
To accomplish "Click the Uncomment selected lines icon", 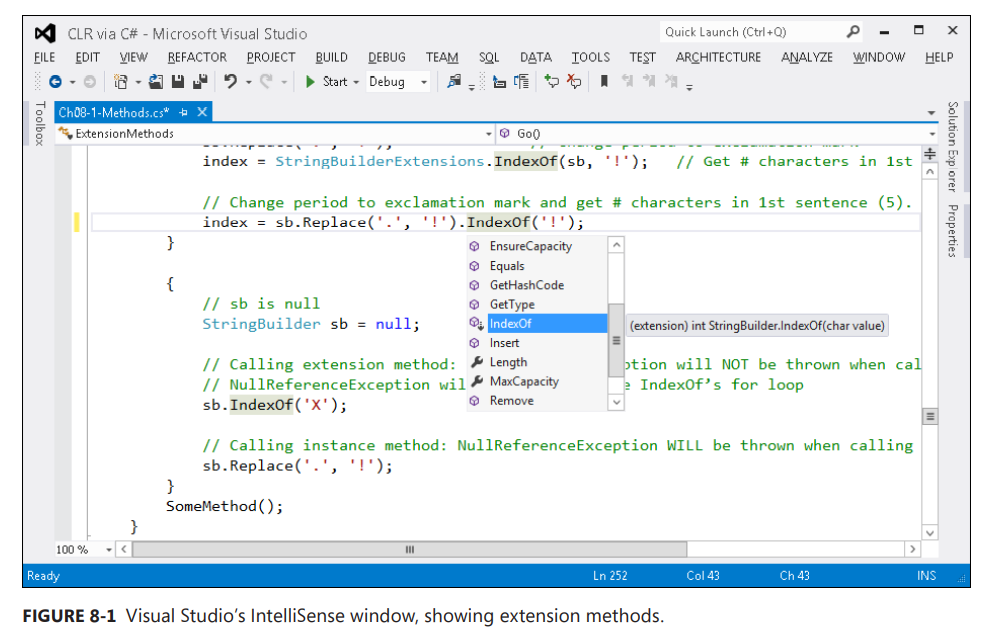I will (574, 82).
